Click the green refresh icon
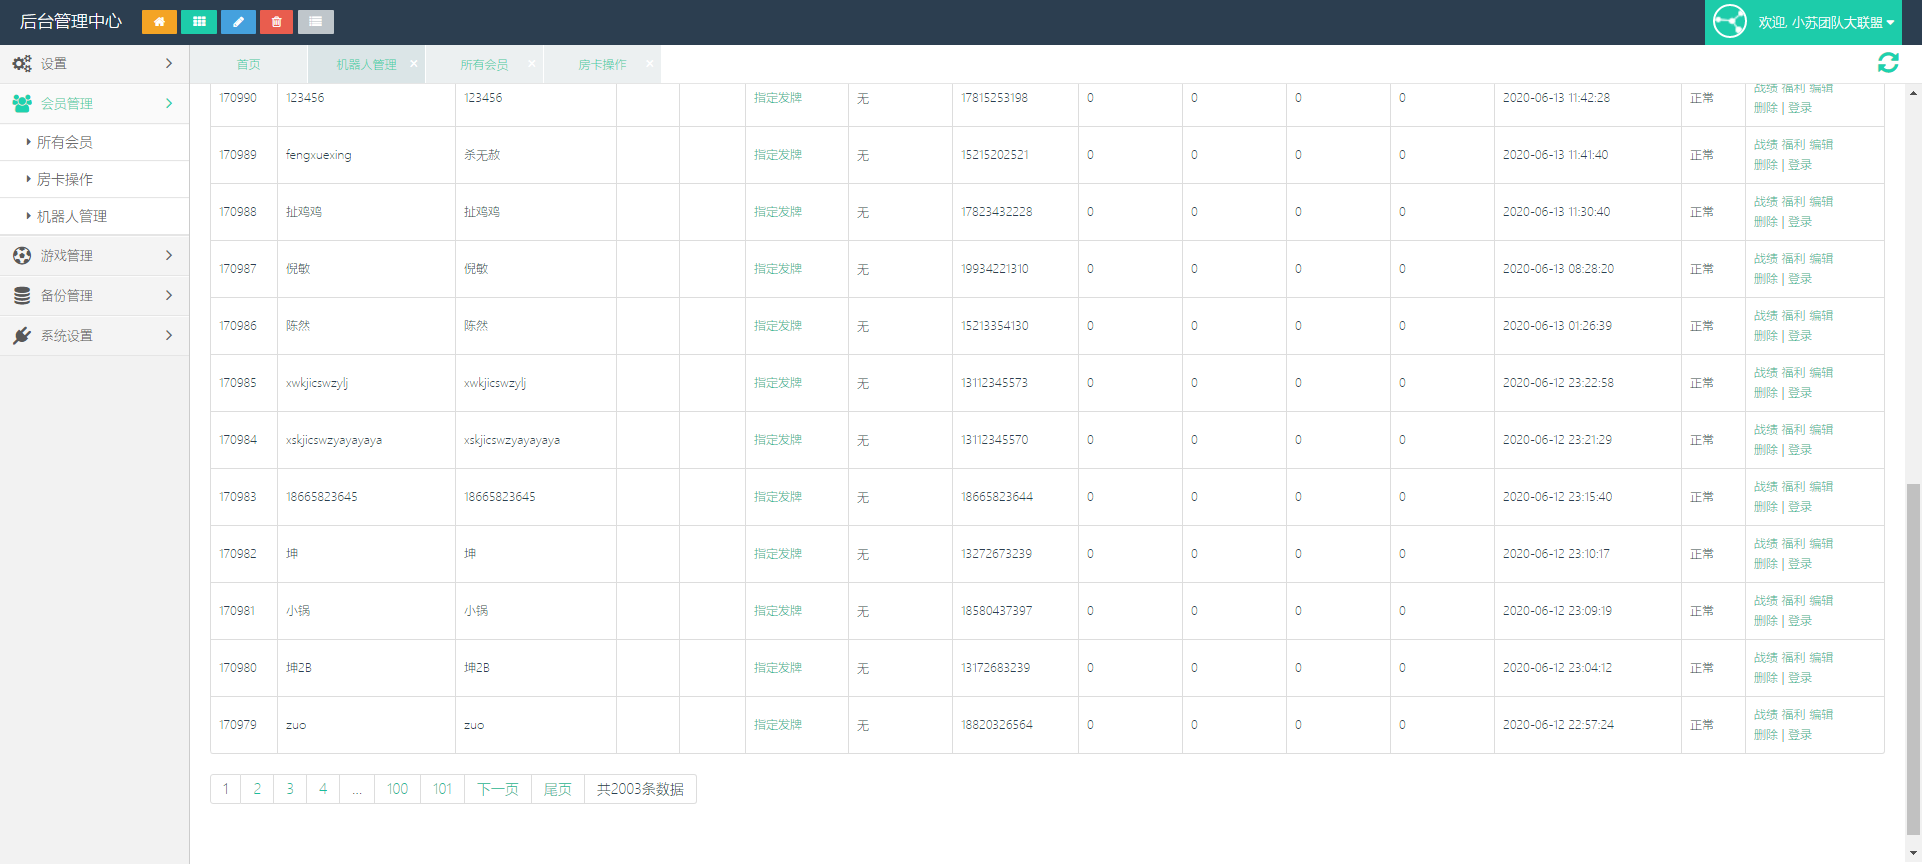The width and height of the screenshot is (1922, 864). (1888, 63)
